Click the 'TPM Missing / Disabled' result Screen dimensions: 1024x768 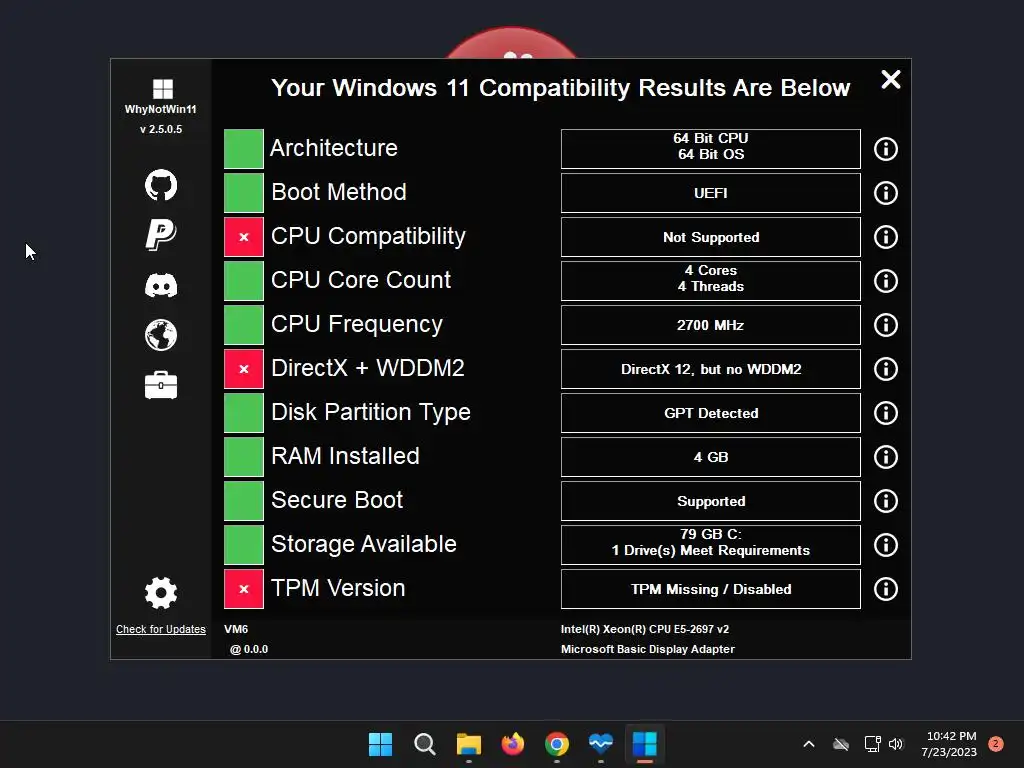tap(711, 589)
